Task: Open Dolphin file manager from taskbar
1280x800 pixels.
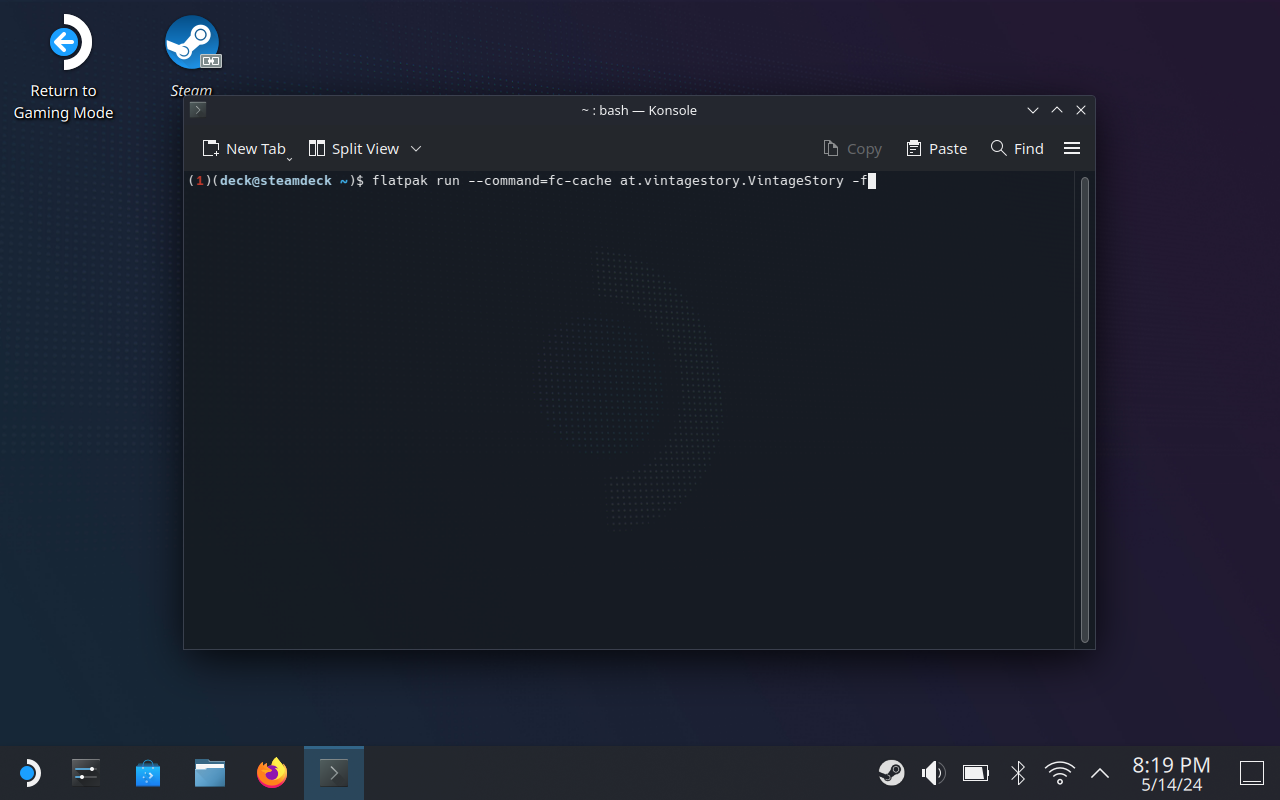Action: click(210, 772)
